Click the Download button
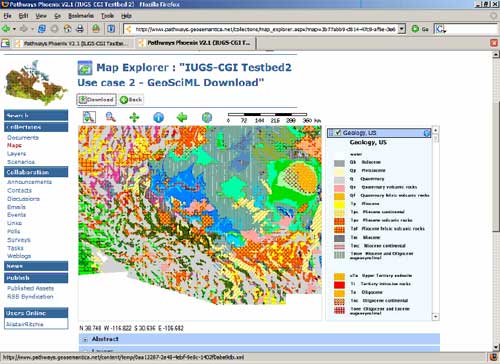 coord(96,100)
